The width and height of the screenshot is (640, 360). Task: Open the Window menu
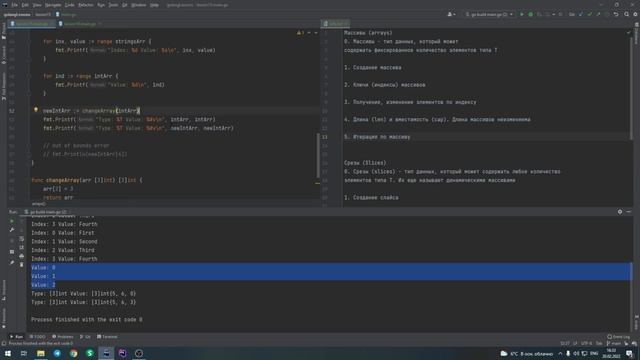139,5
